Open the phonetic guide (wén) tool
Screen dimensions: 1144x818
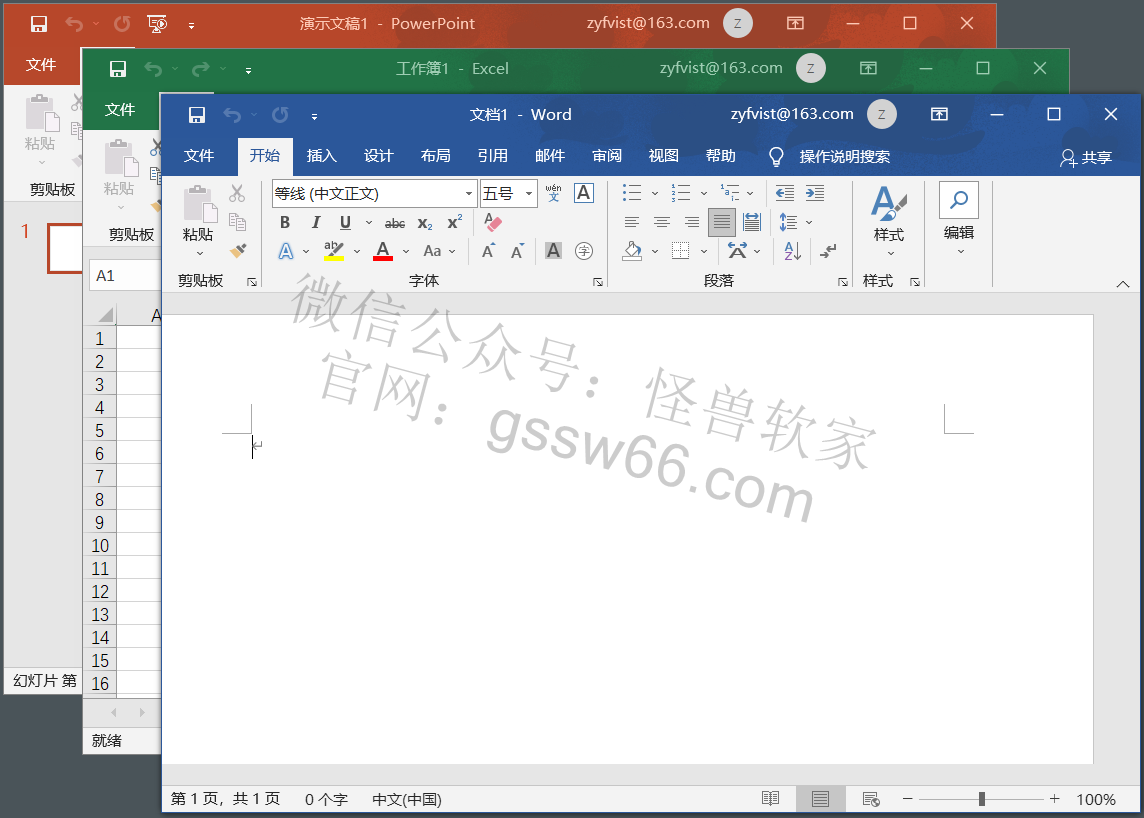pyautogui.click(x=554, y=193)
